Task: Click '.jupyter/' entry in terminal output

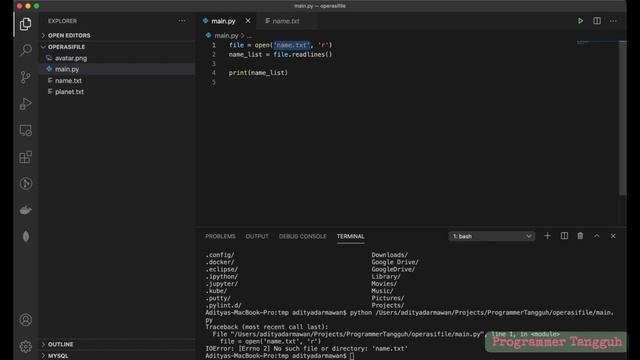Action: pos(221,284)
